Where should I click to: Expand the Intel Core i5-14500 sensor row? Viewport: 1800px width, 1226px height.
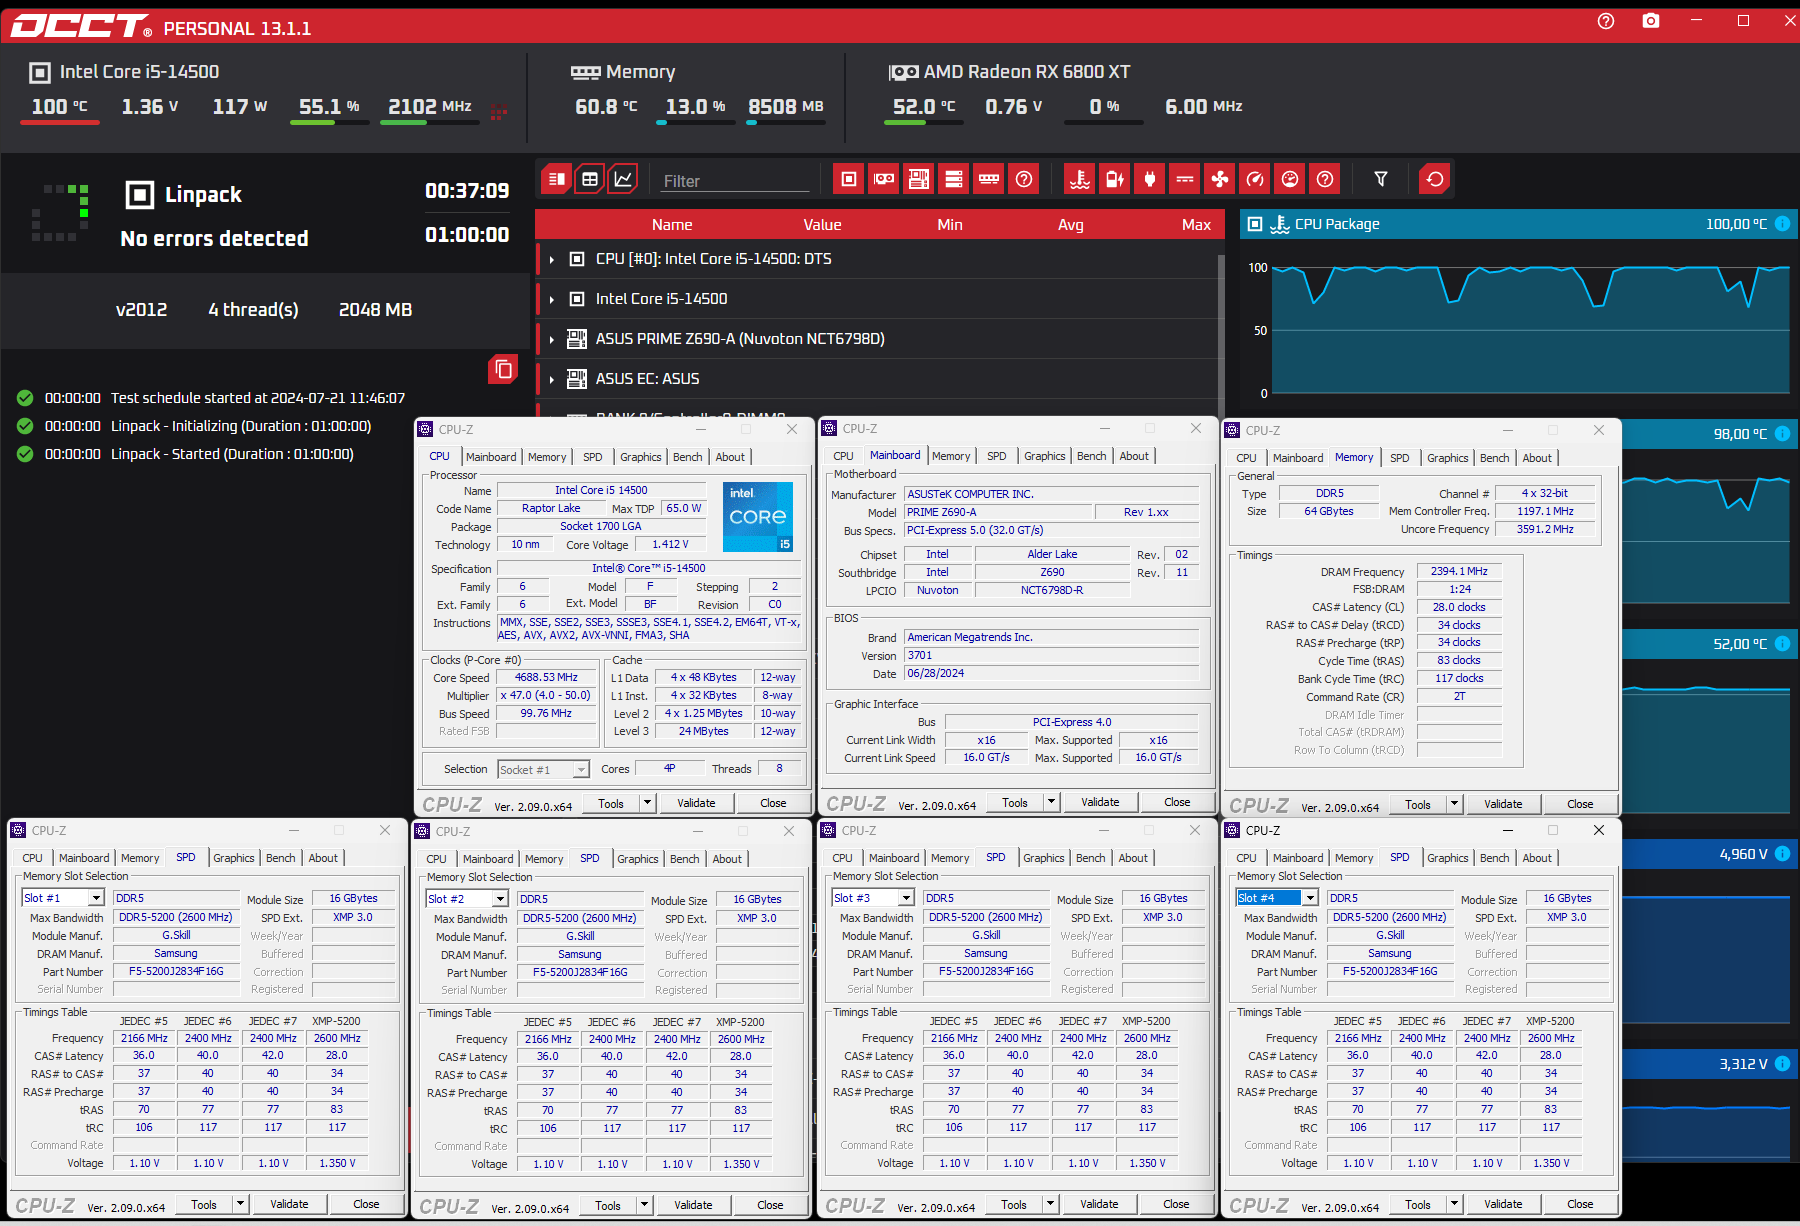coord(551,299)
